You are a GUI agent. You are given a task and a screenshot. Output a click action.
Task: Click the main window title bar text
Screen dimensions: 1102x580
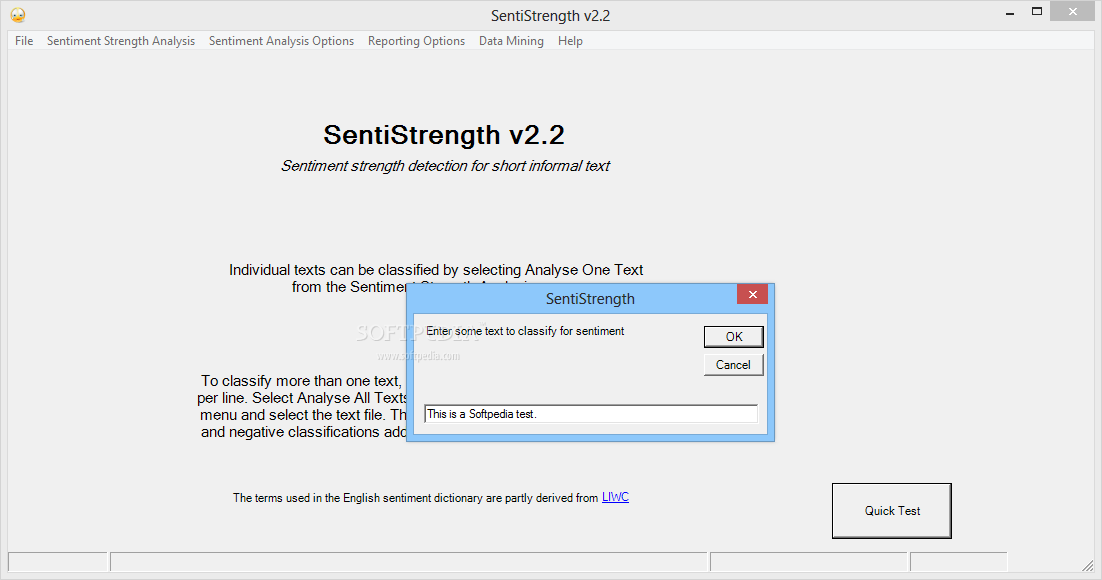550,15
